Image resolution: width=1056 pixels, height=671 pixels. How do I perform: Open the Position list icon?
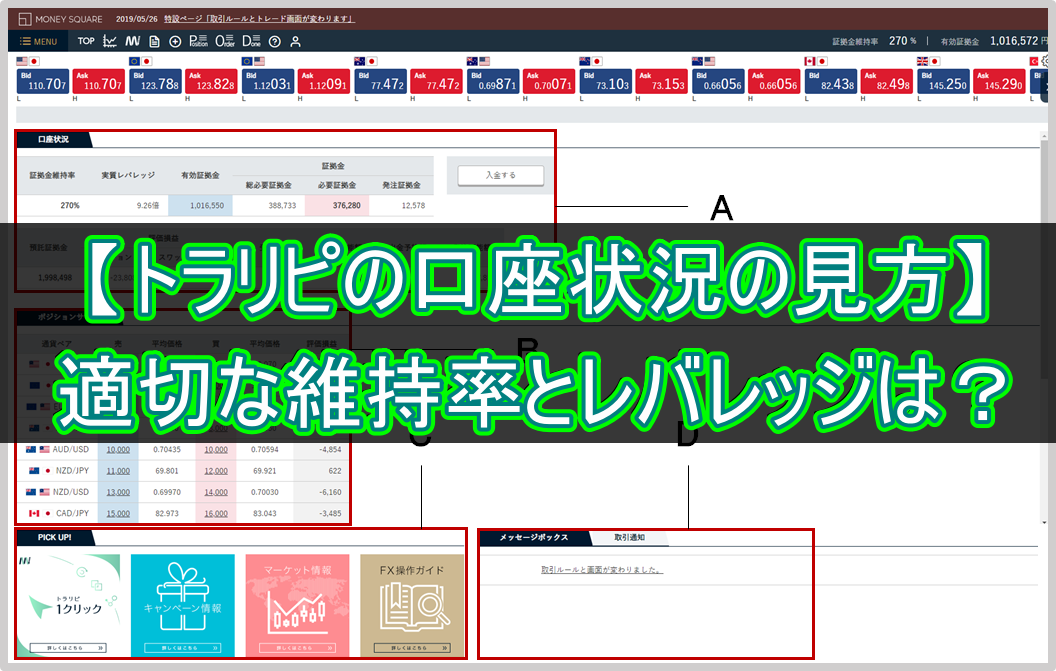[x=199, y=41]
